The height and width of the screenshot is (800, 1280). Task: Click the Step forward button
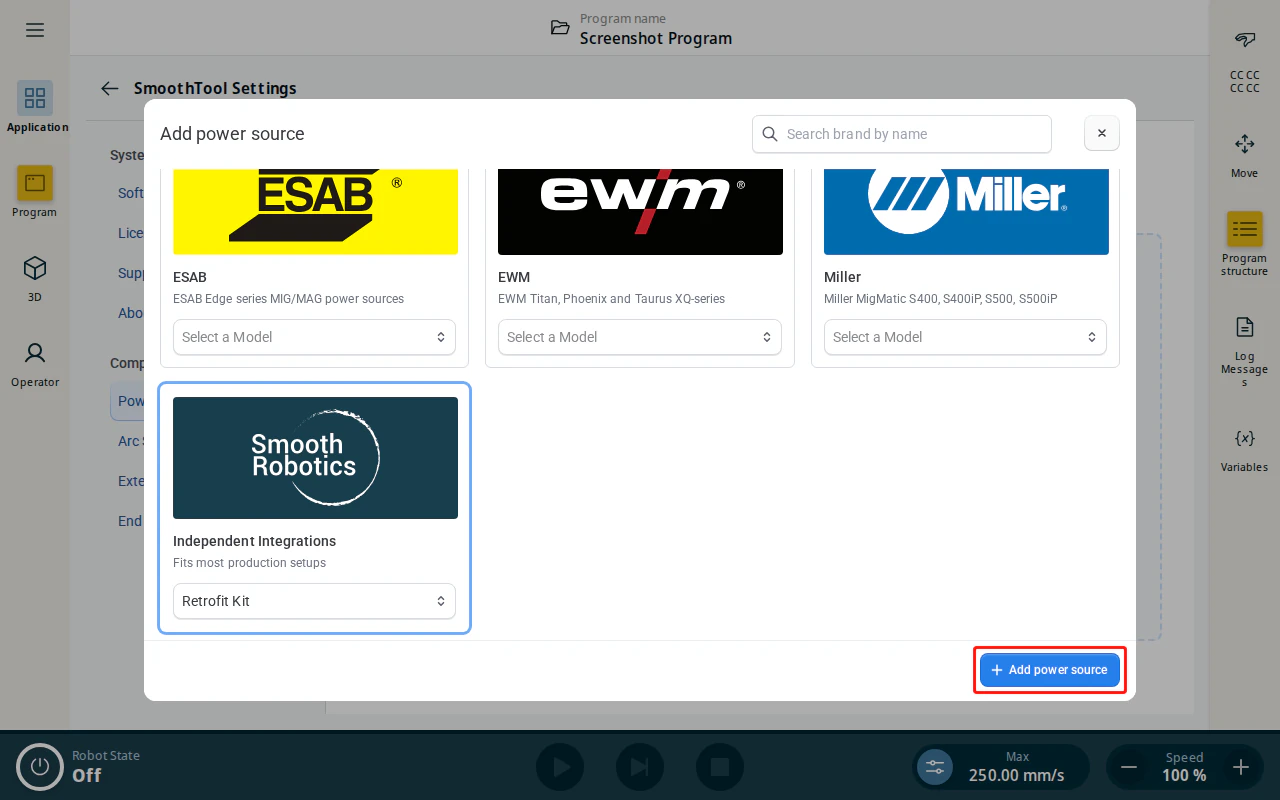pyautogui.click(x=640, y=767)
